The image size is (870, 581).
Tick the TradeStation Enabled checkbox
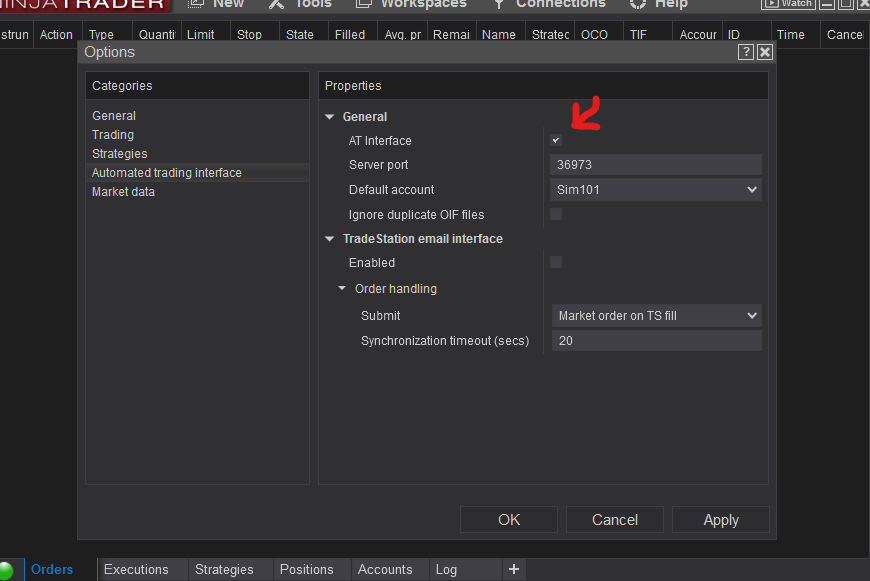pyautogui.click(x=556, y=262)
